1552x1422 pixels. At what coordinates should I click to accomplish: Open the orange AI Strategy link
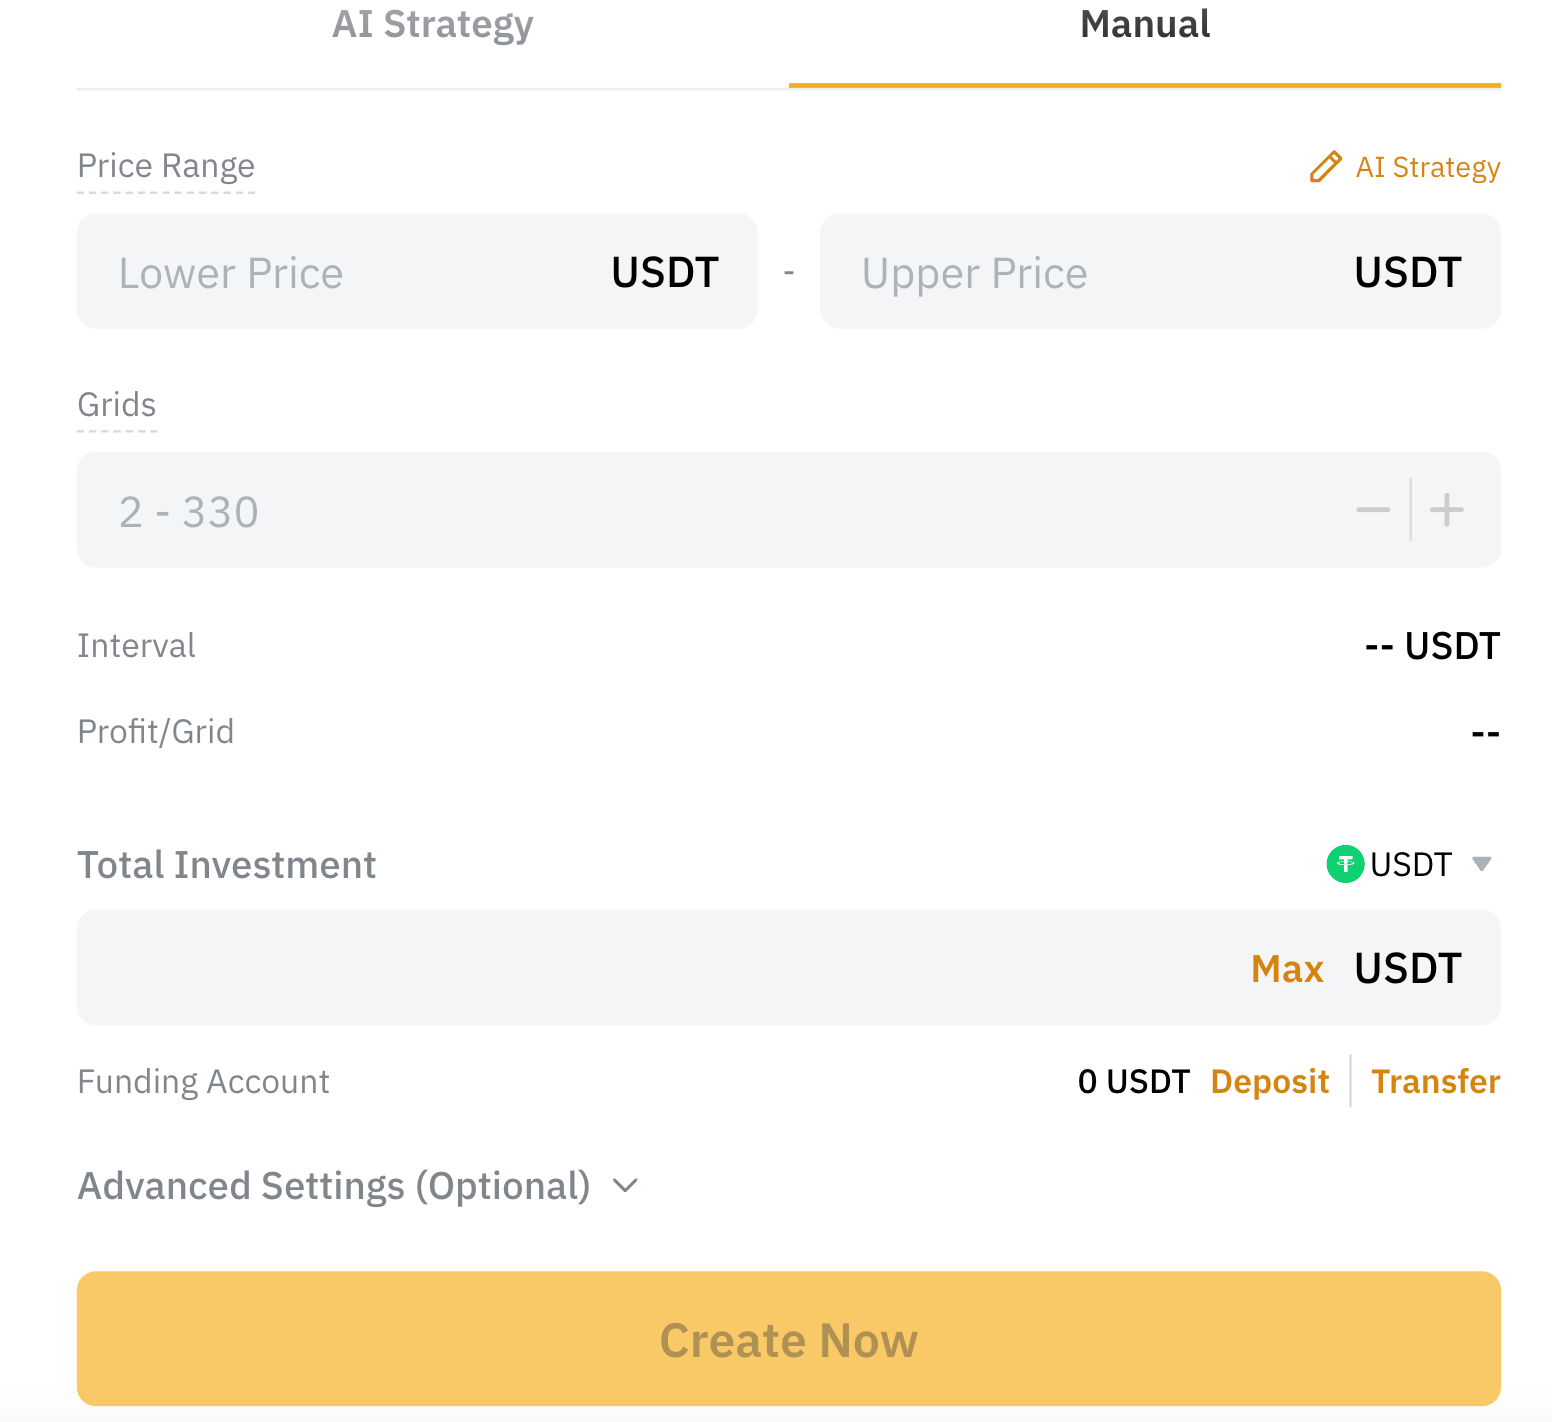point(1427,167)
